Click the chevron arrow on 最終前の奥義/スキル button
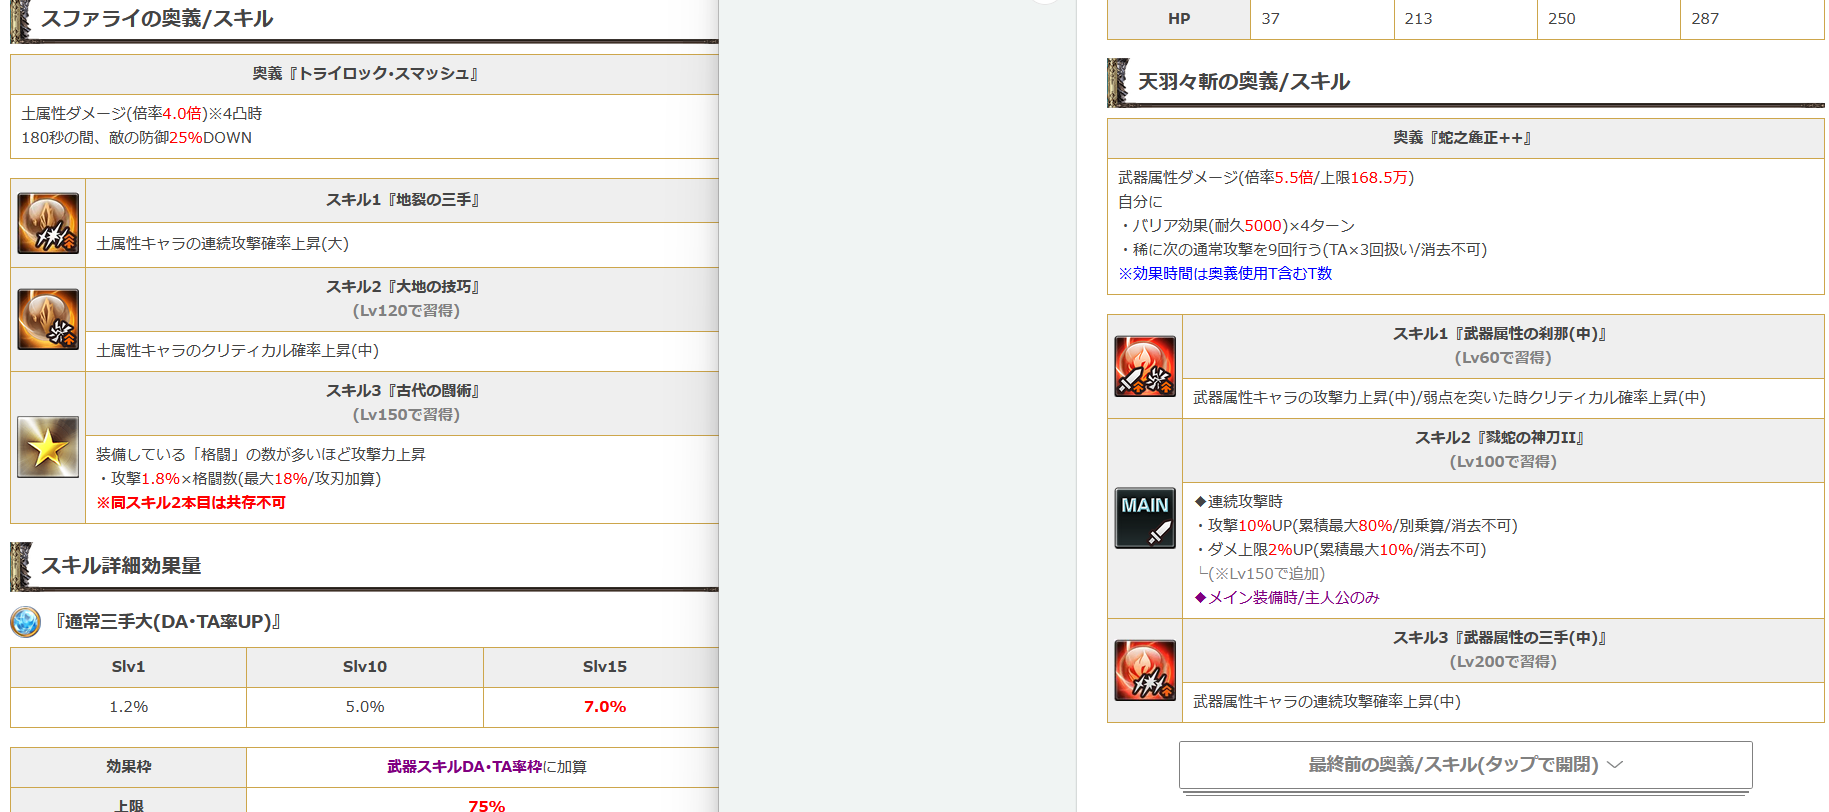 point(1615,765)
